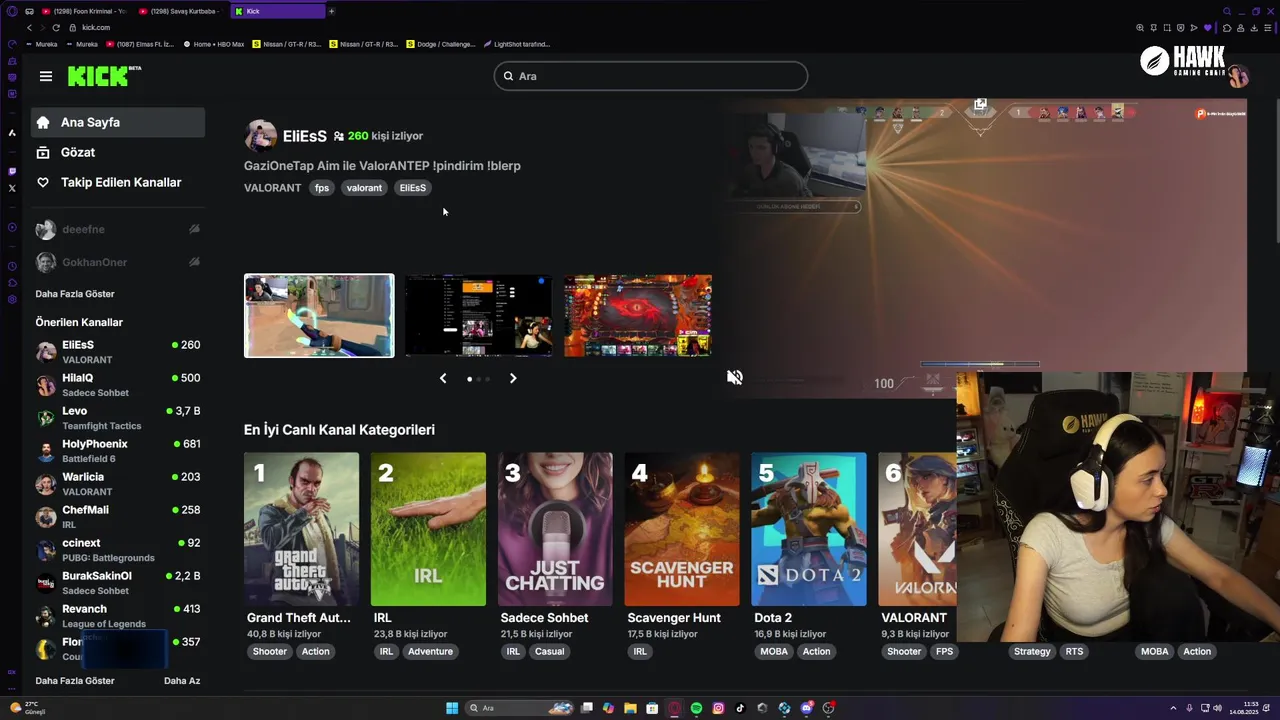Open Windows Start menu
This screenshot has width=1280, height=720.
(452, 708)
